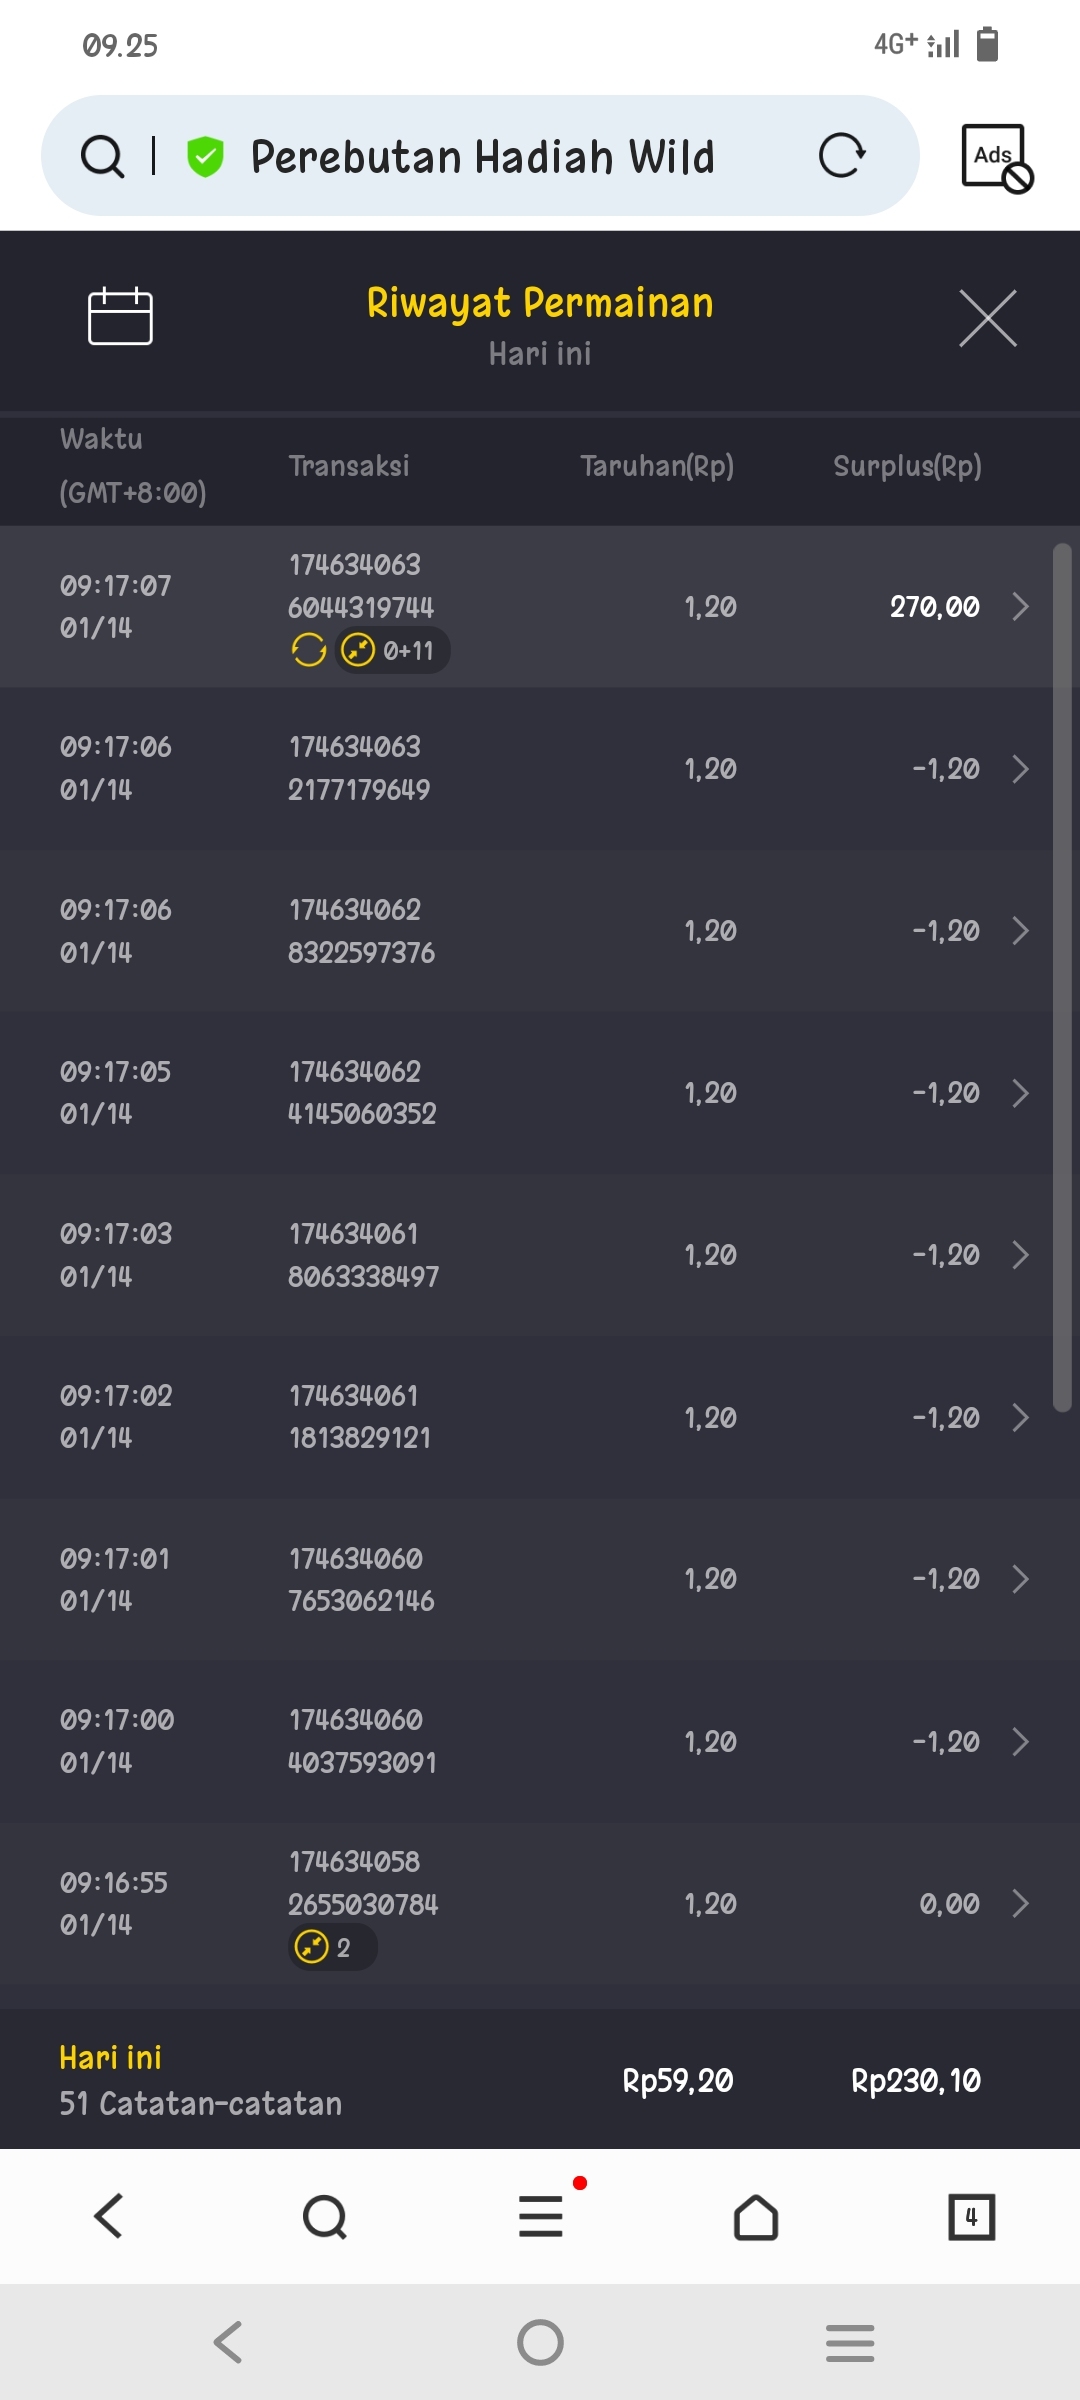This screenshot has width=1080, height=2400.
Task: Go to the browser home page
Action: coord(756,2216)
